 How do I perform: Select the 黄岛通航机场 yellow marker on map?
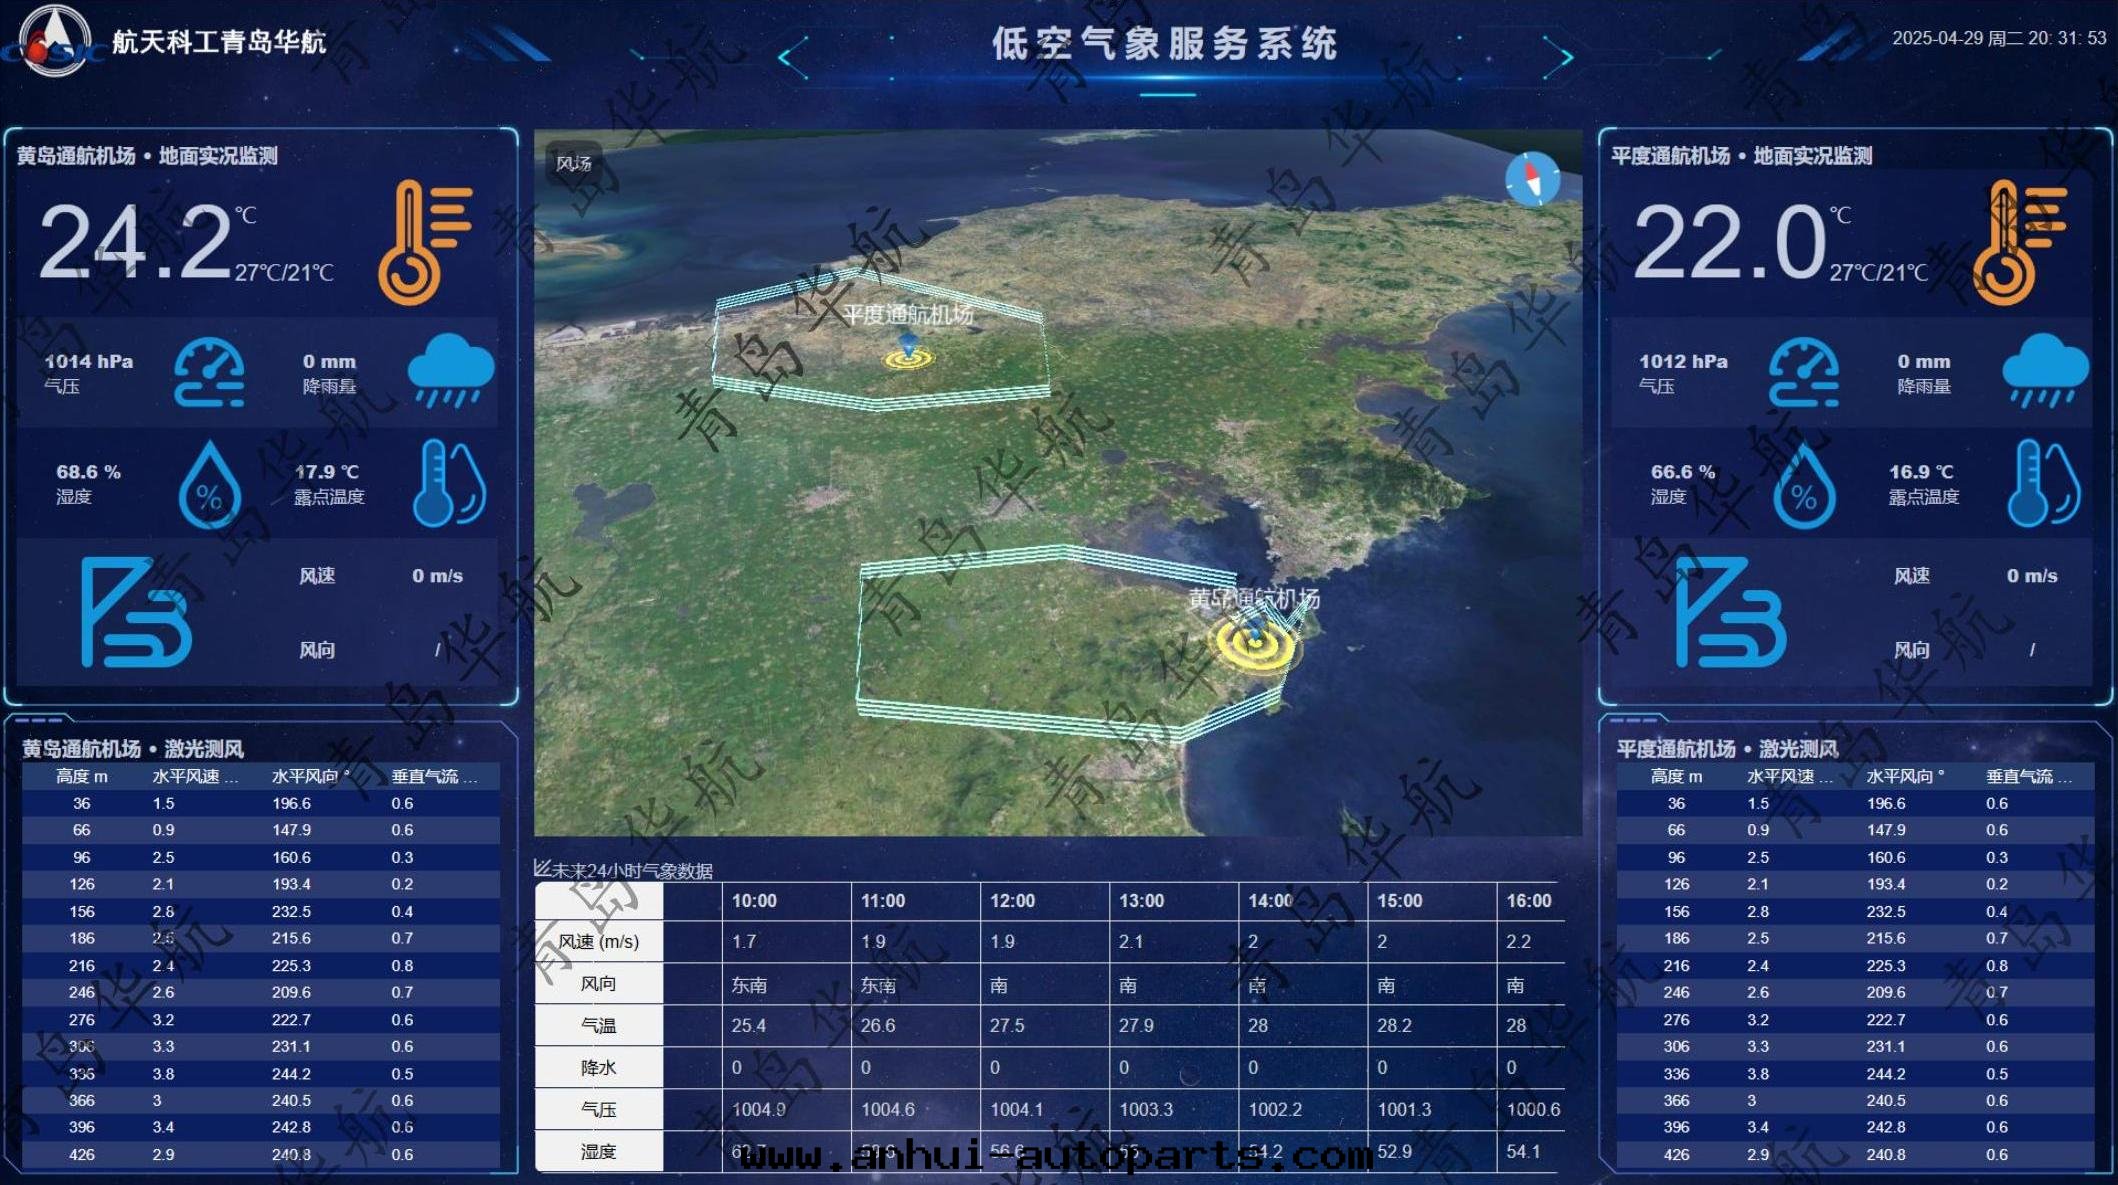[x=1254, y=641]
